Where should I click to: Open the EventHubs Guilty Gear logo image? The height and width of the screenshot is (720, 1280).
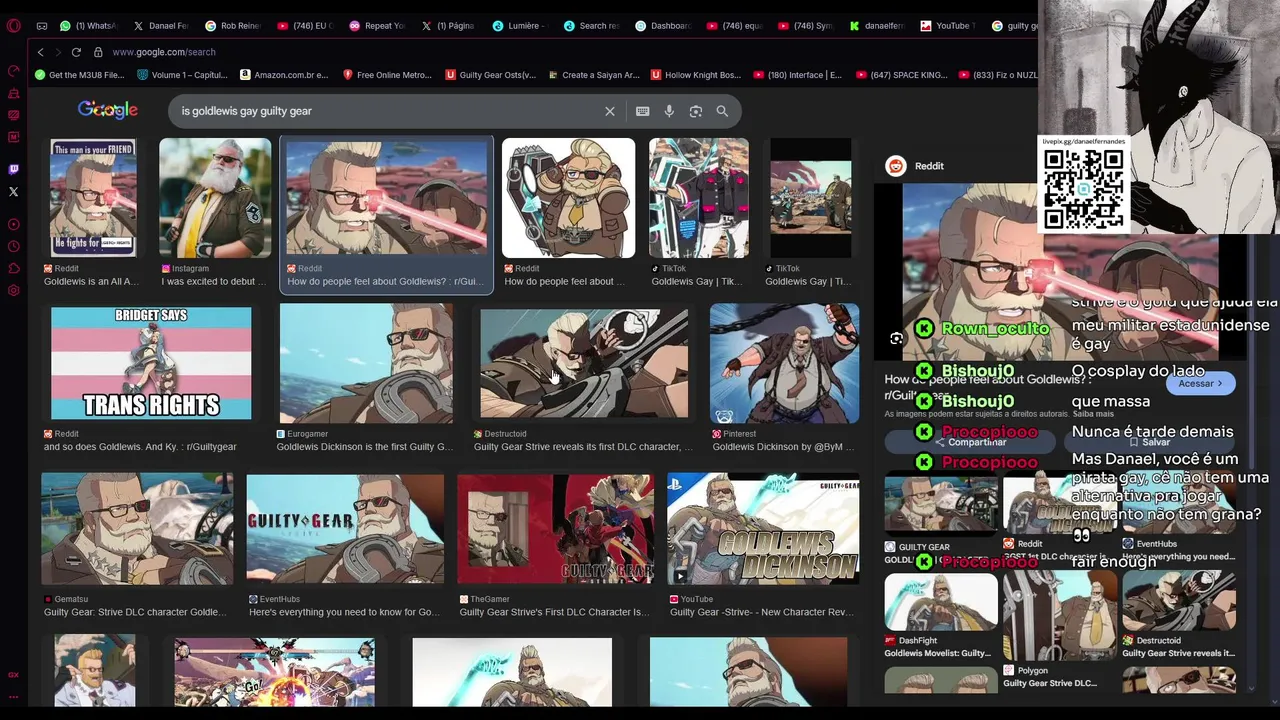click(345, 528)
